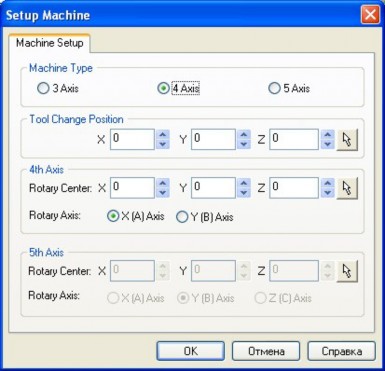Click disabled 5th Axis pick-point button
The height and width of the screenshot is (371, 385).
coord(347,271)
